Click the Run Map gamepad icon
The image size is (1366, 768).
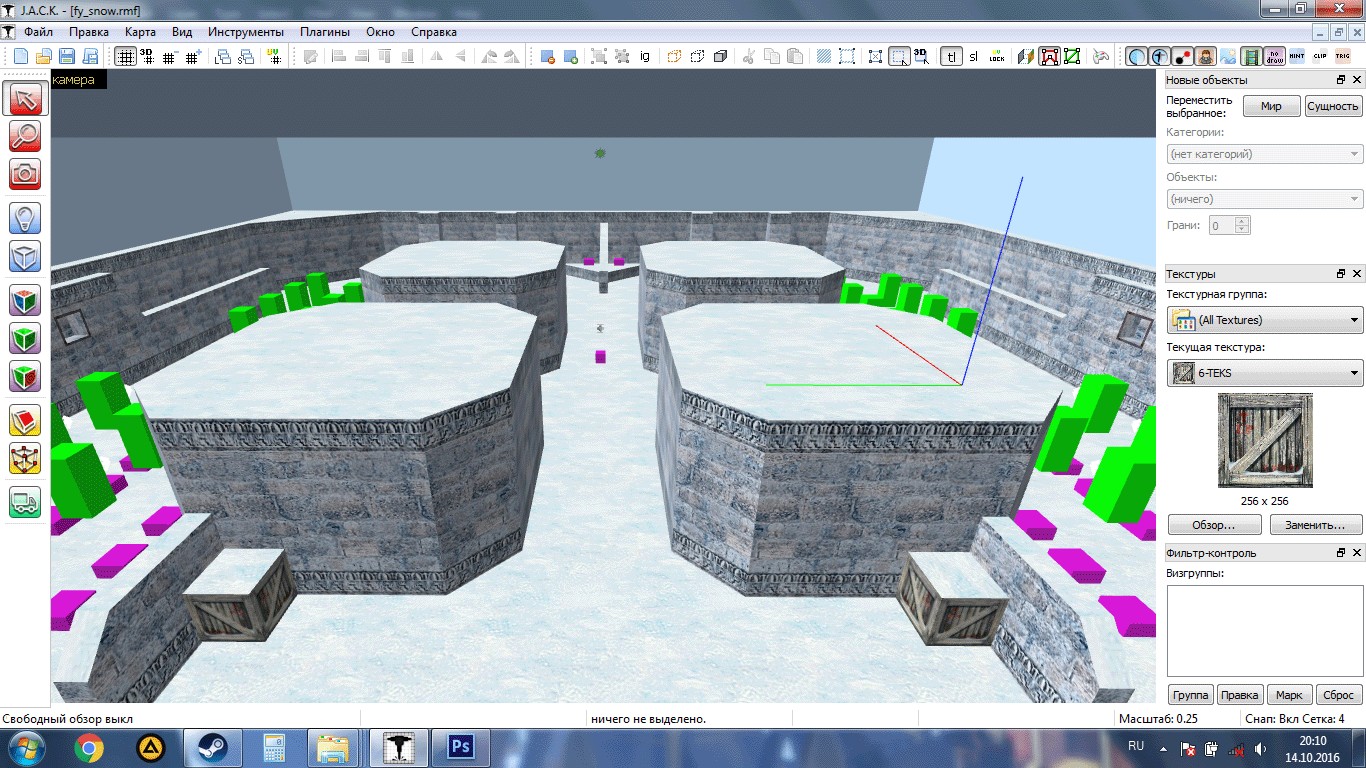[1101, 56]
